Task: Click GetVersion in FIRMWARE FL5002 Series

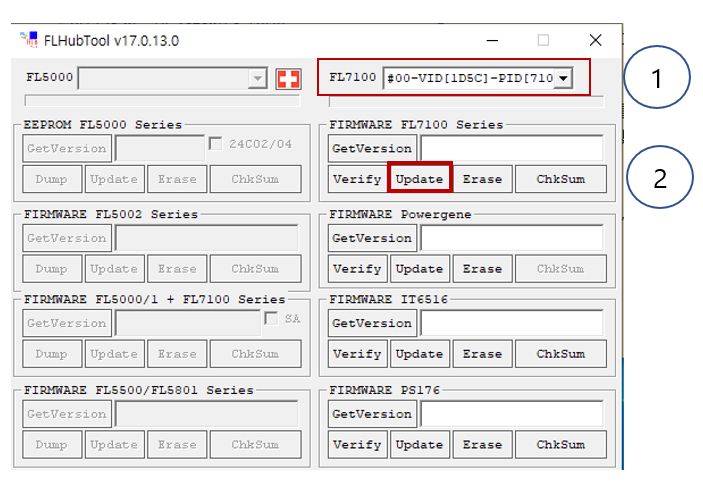Action: [67, 238]
